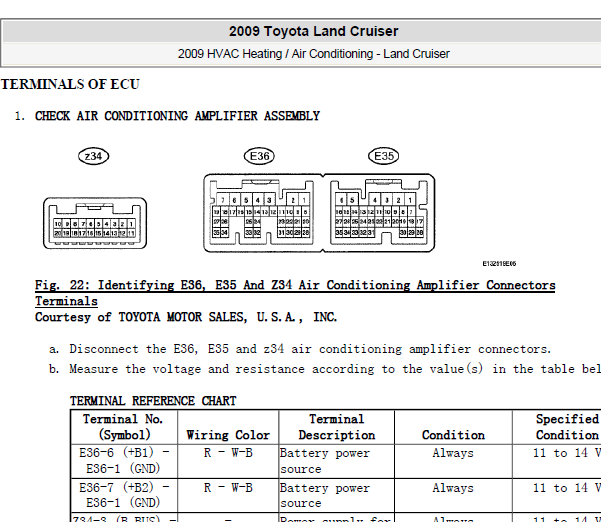Click 'R - W-B' wiring color in +B2 row

click(228, 488)
